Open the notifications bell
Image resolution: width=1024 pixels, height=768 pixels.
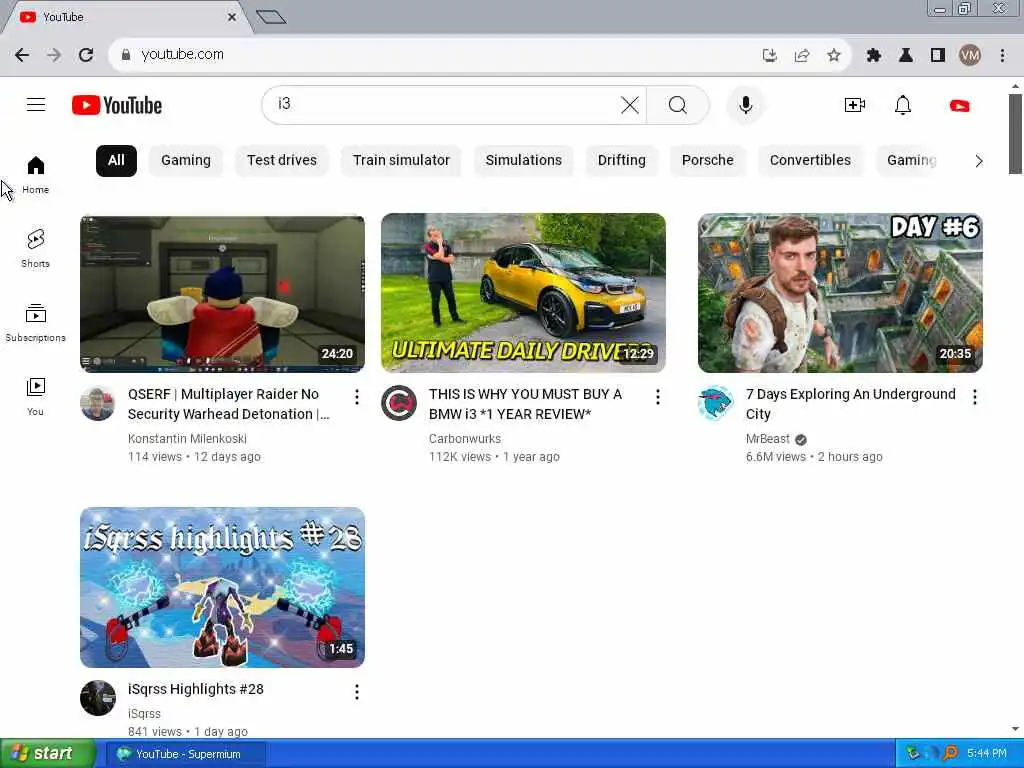tap(903, 105)
